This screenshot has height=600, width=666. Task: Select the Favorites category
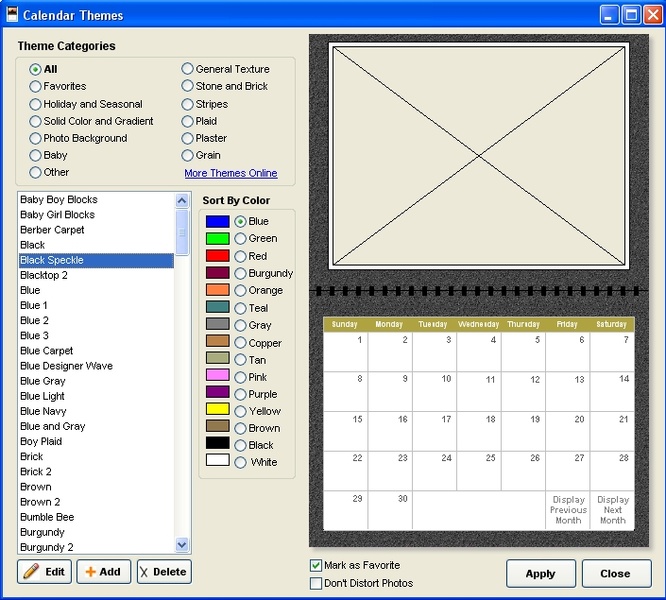coord(35,86)
